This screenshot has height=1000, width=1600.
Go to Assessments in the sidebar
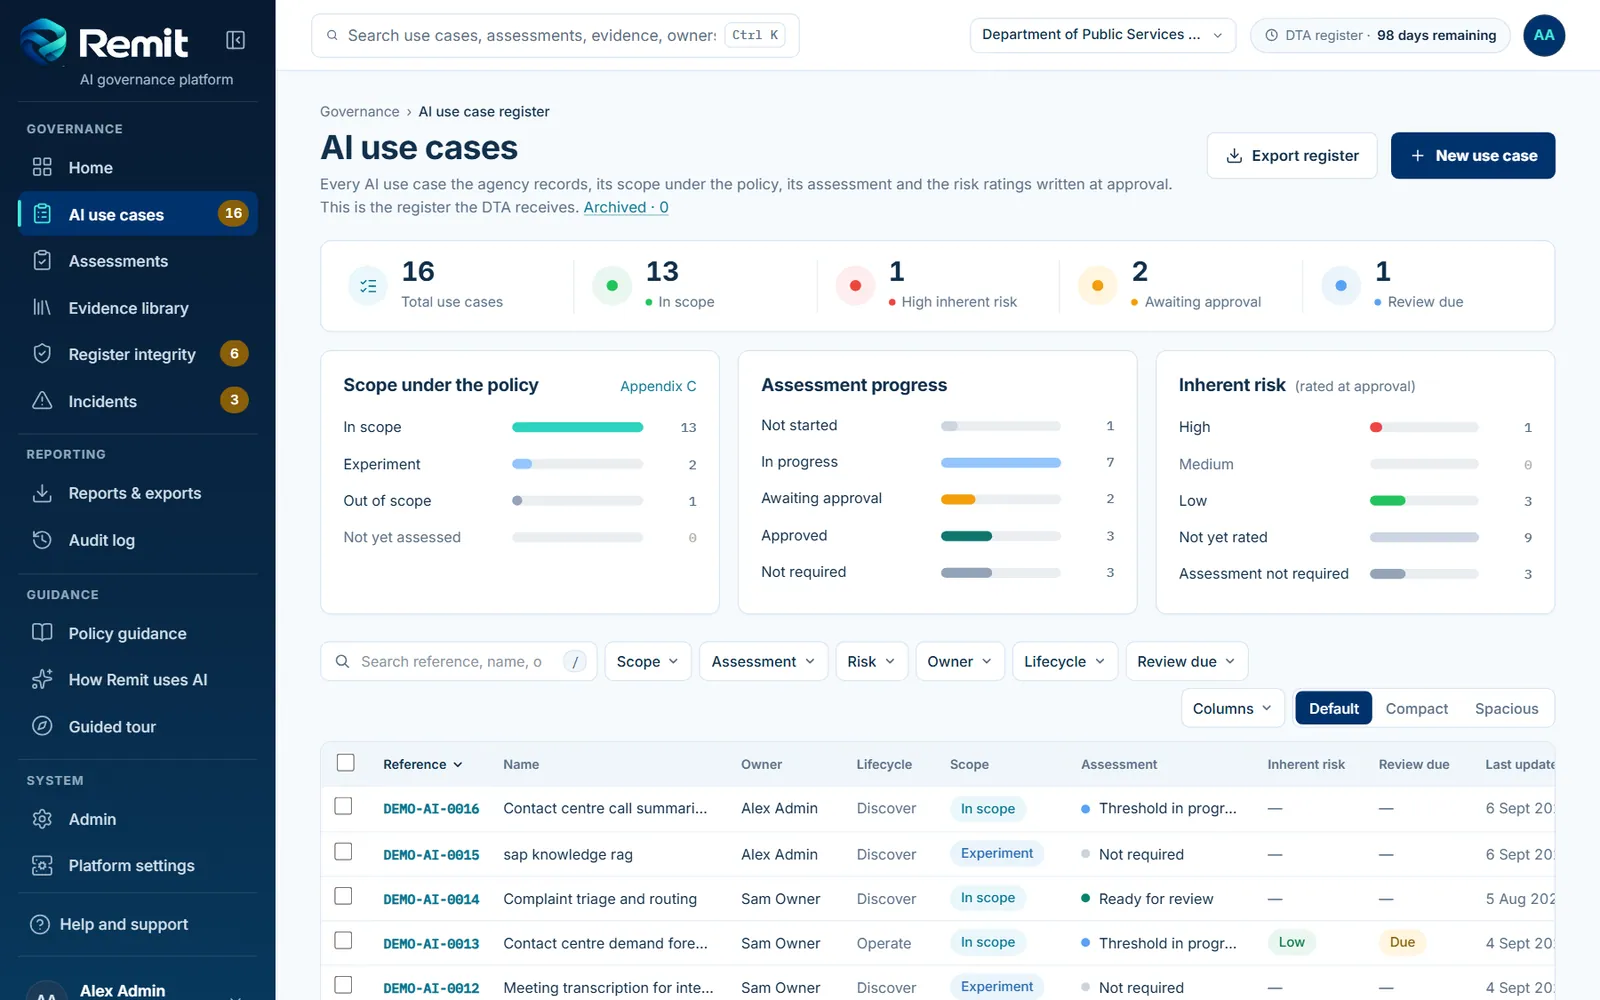[138, 261]
